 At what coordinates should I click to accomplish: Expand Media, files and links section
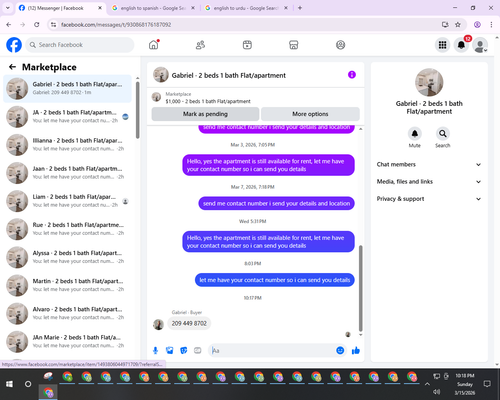[x=429, y=182]
